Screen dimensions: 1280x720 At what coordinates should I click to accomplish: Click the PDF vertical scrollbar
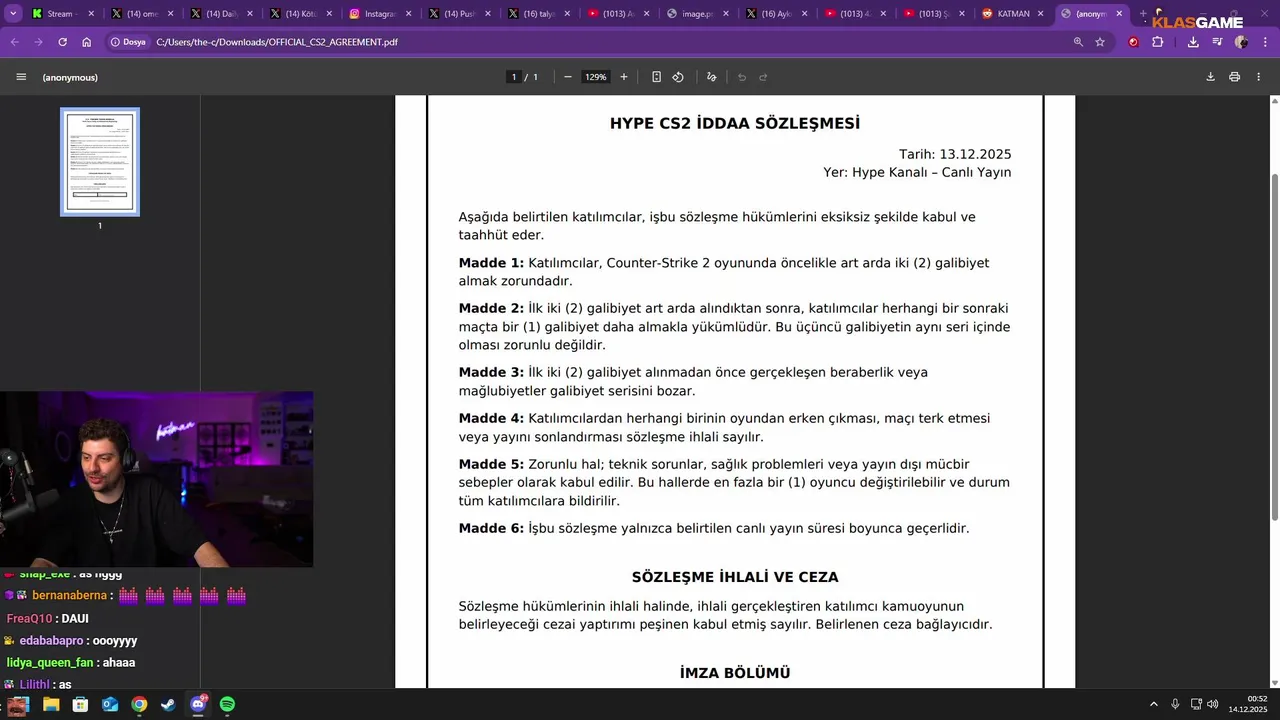[x=1274, y=345]
